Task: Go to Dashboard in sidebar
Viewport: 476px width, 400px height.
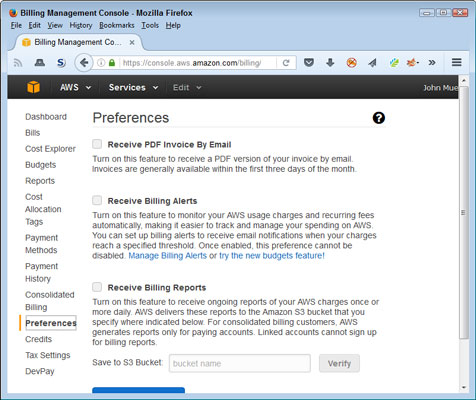Action: 46,117
